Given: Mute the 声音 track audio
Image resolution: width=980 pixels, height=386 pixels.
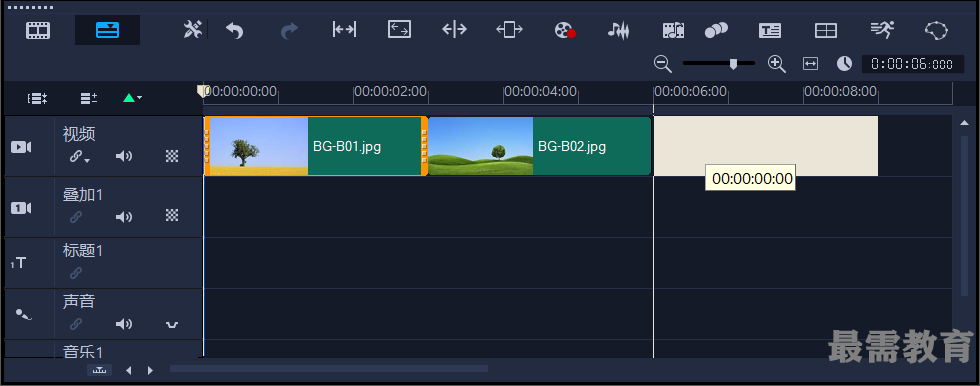Looking at the screenshot, I should pyautogui.click(x=124, y=324).
